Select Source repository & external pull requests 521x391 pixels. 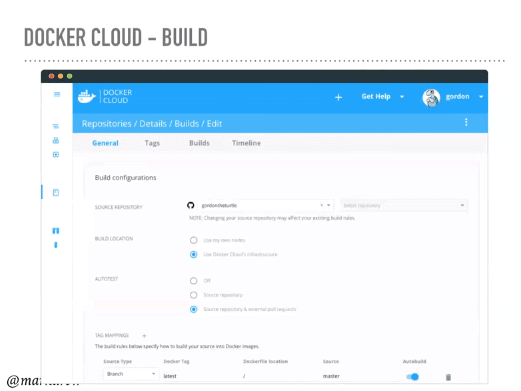coord(193,310)
